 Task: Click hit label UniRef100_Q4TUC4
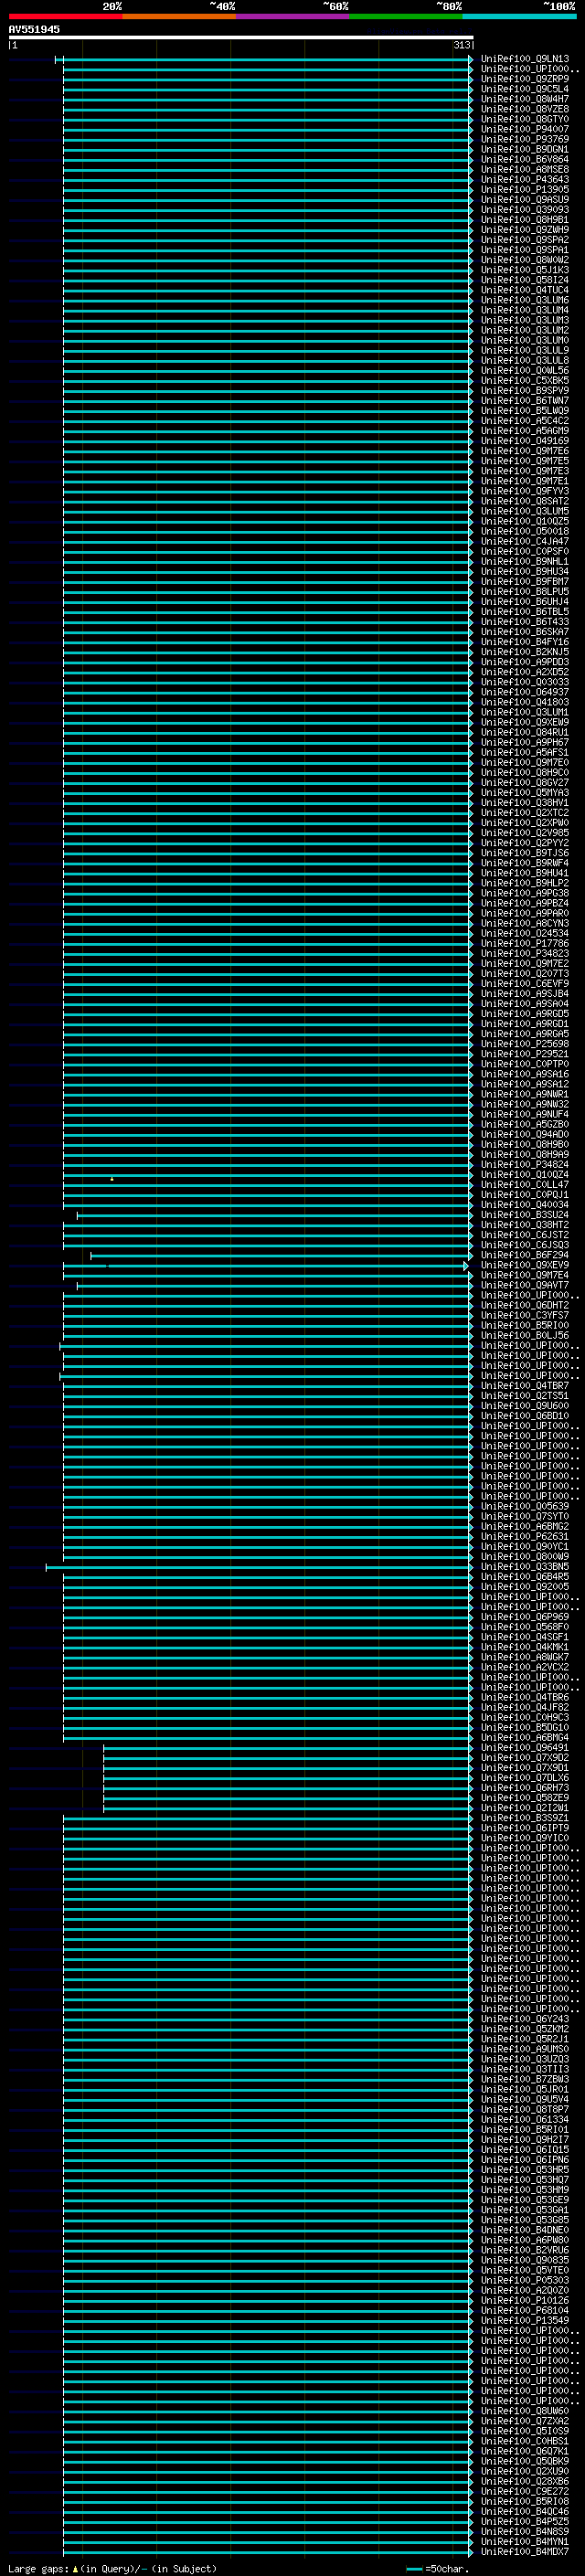pos(525,290)
